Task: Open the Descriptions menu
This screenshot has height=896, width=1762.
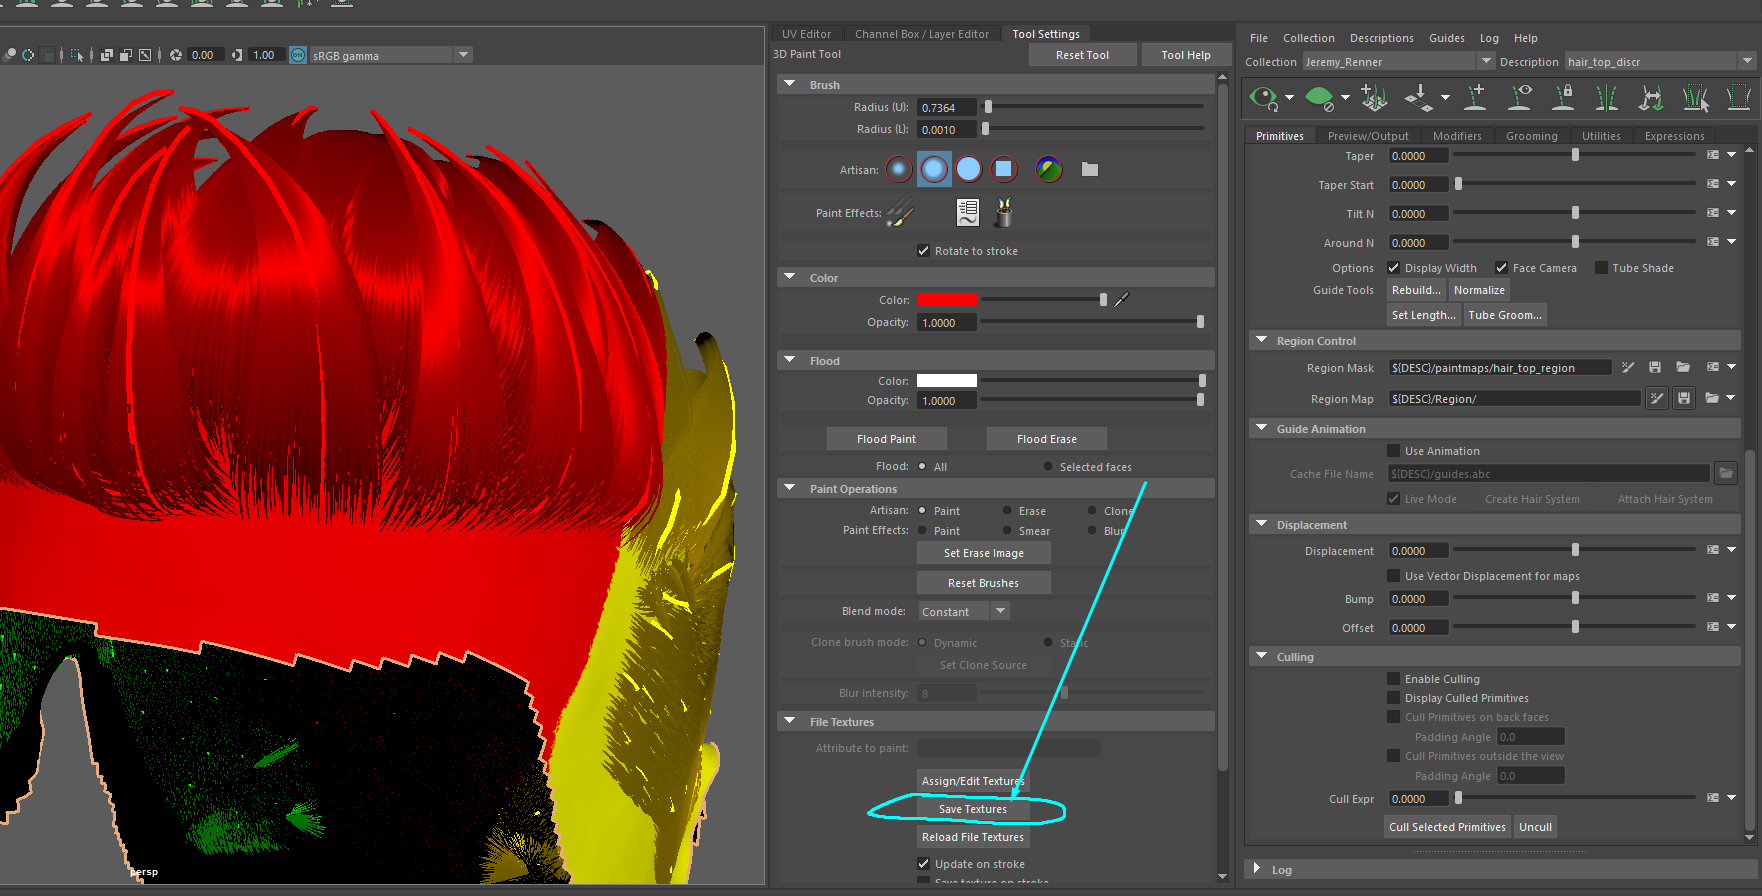Action: click(x=1381, y=38)
